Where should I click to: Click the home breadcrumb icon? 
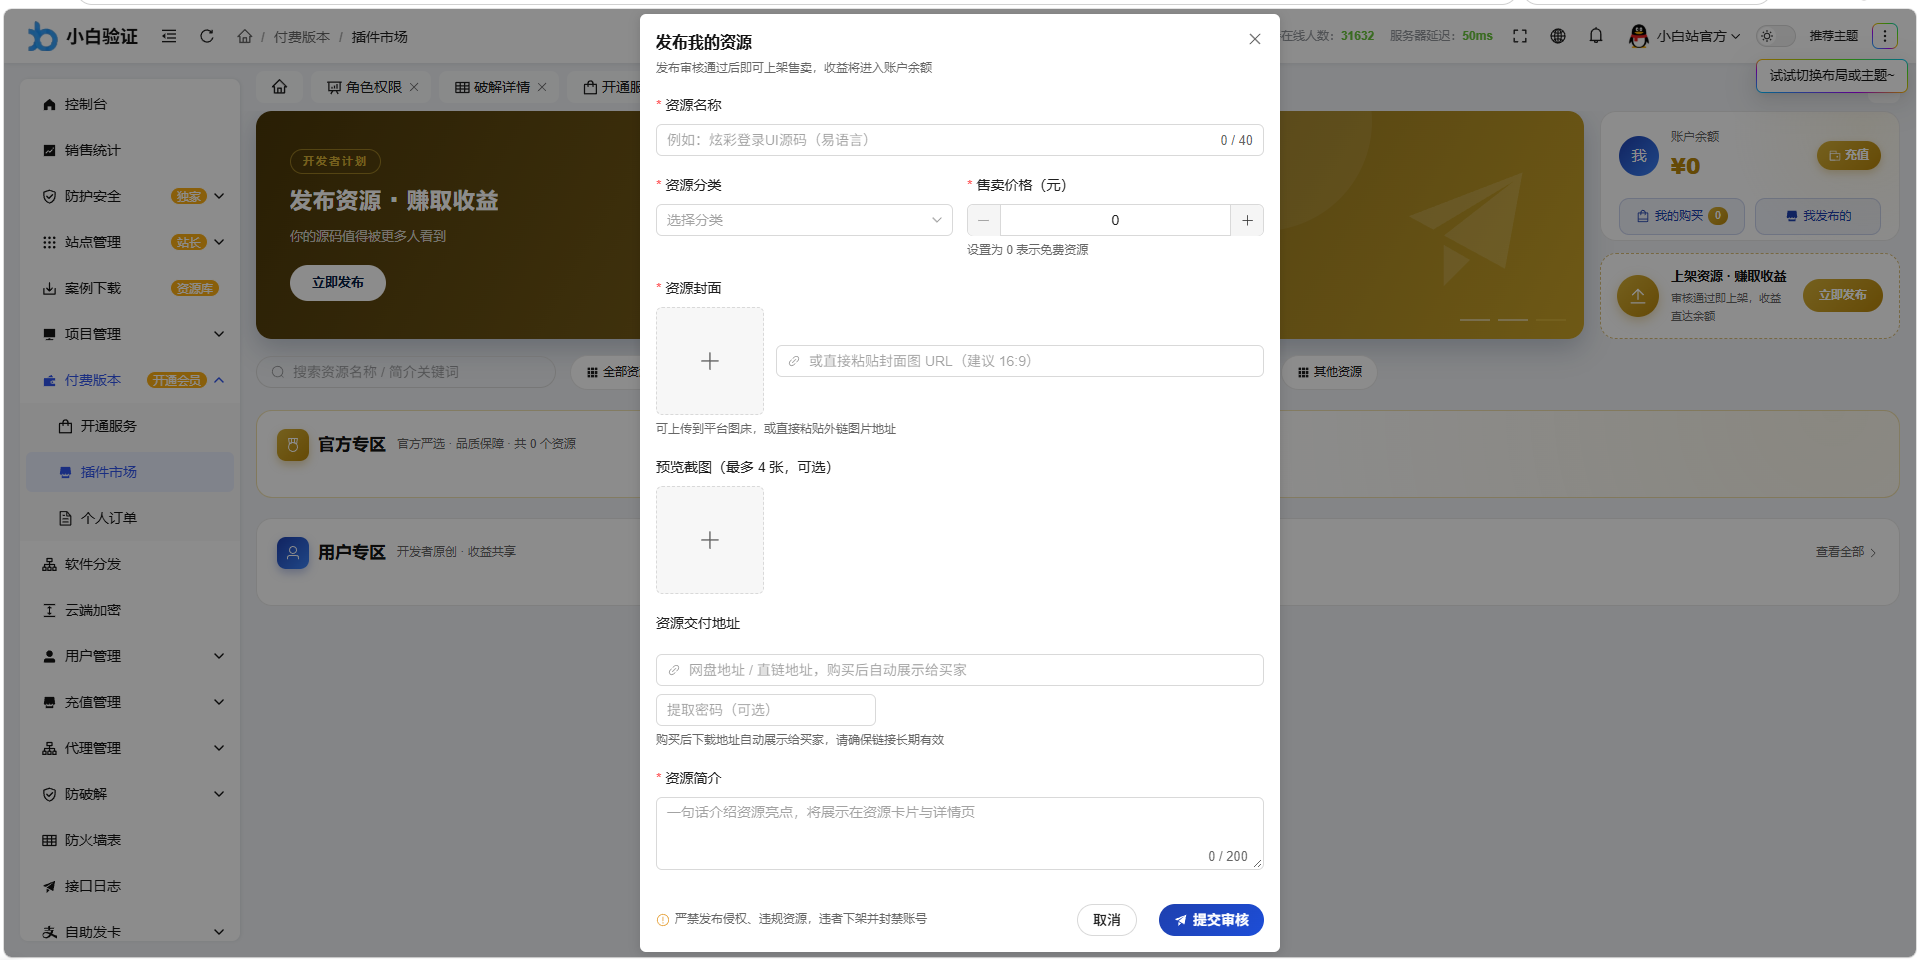coord(245,36)
